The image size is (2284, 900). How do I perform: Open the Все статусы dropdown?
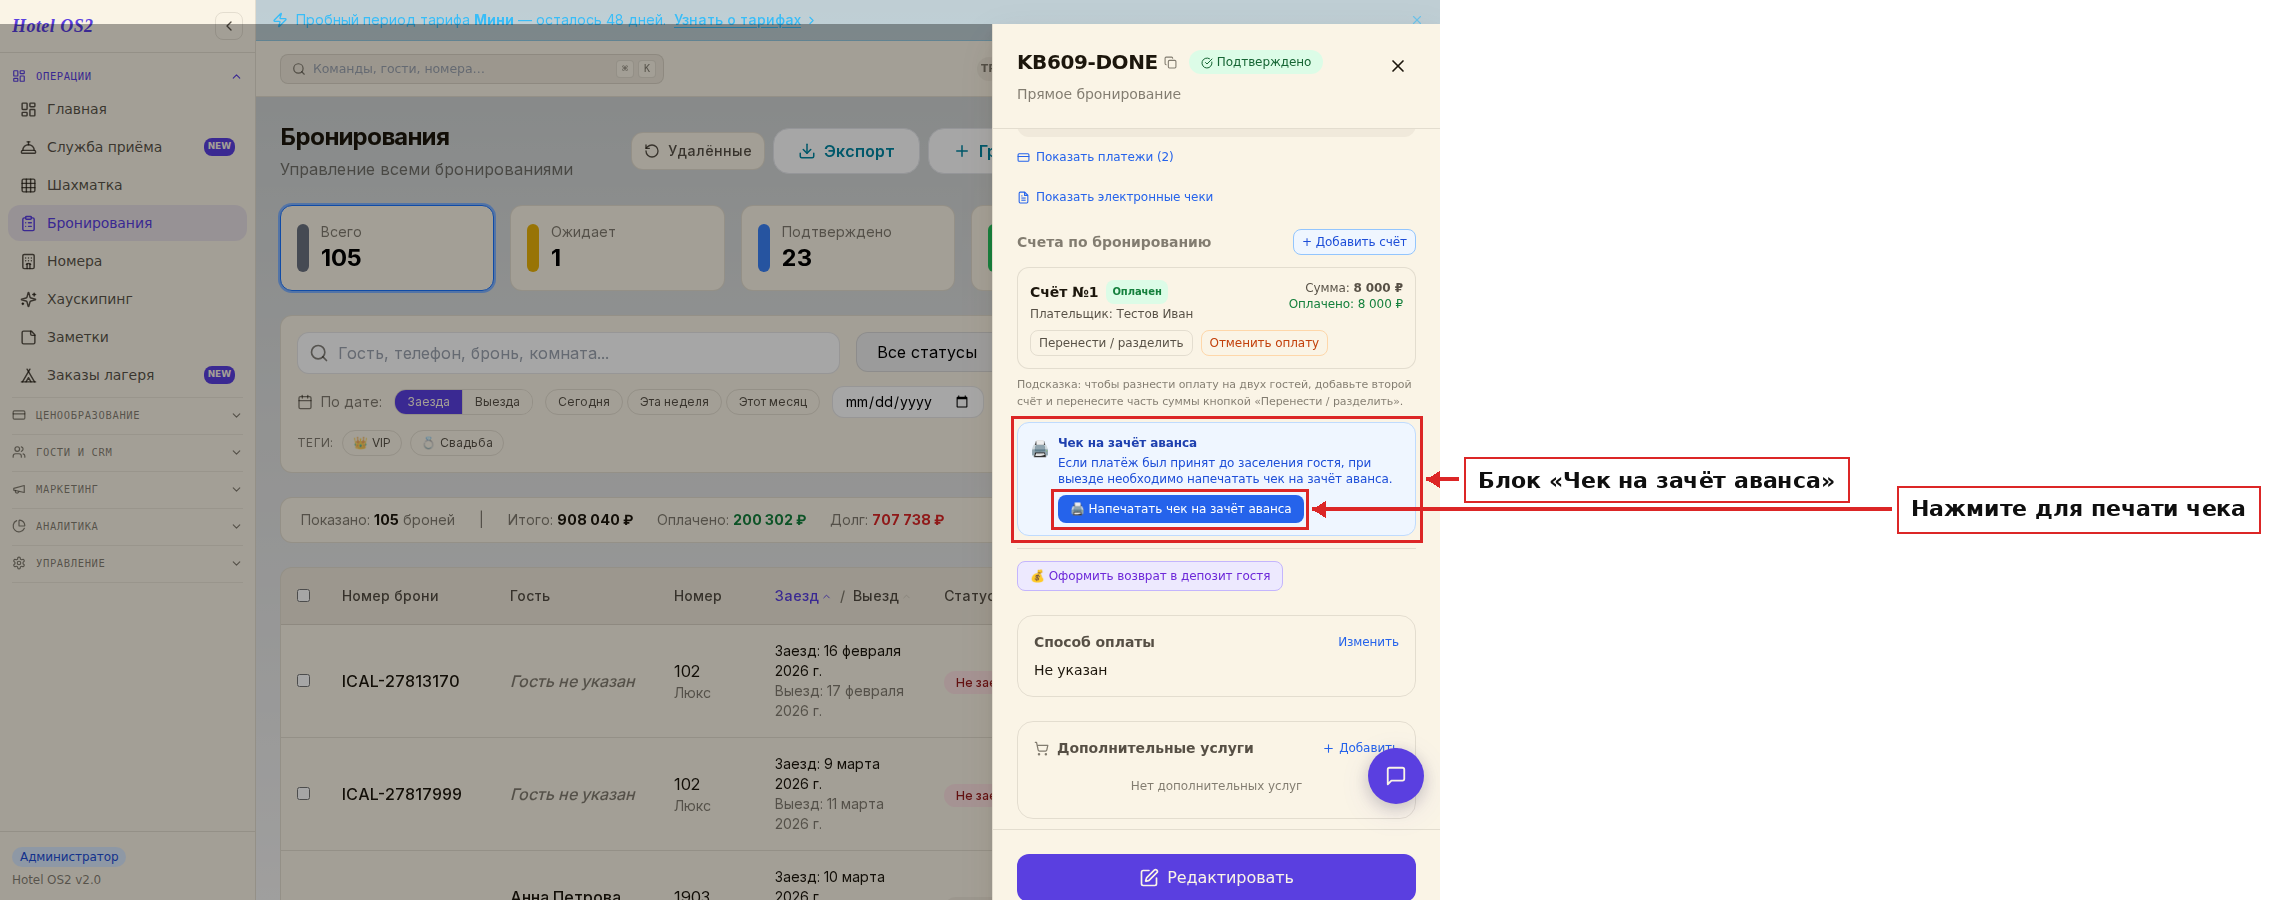point(925,353)
